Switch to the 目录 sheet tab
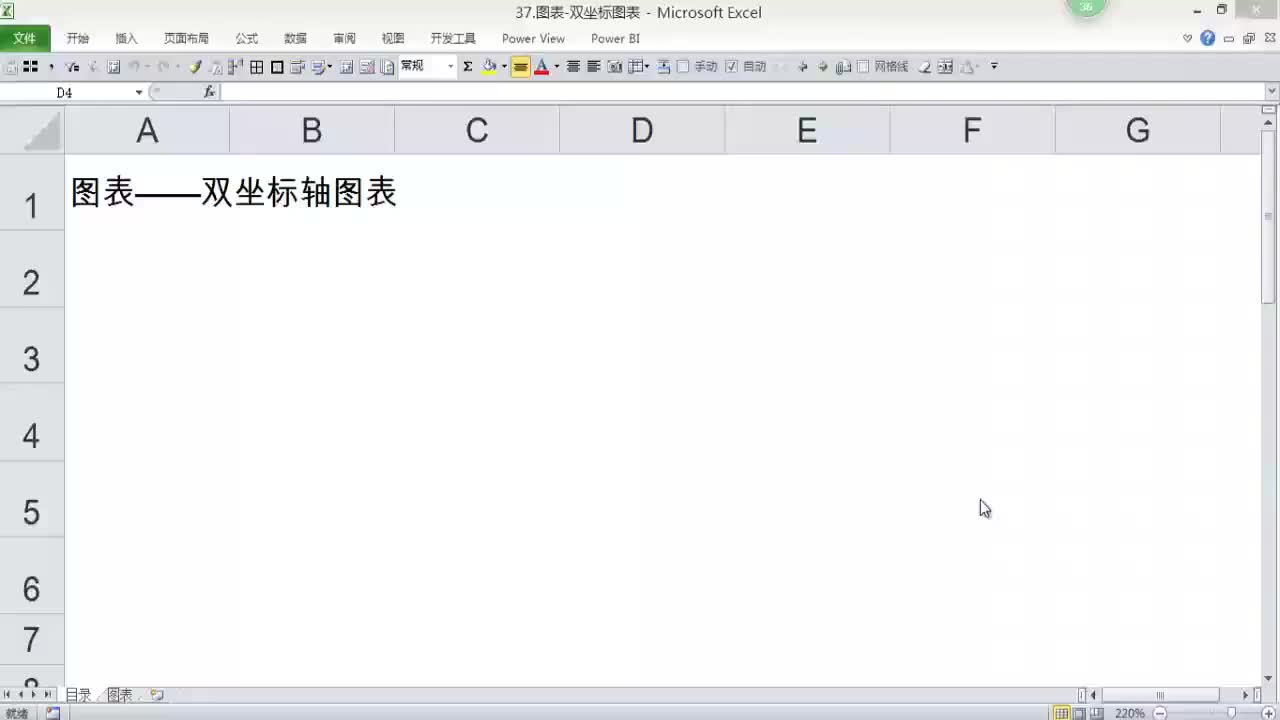This screenshot has width=1280, height=720. tap(78, 695)
